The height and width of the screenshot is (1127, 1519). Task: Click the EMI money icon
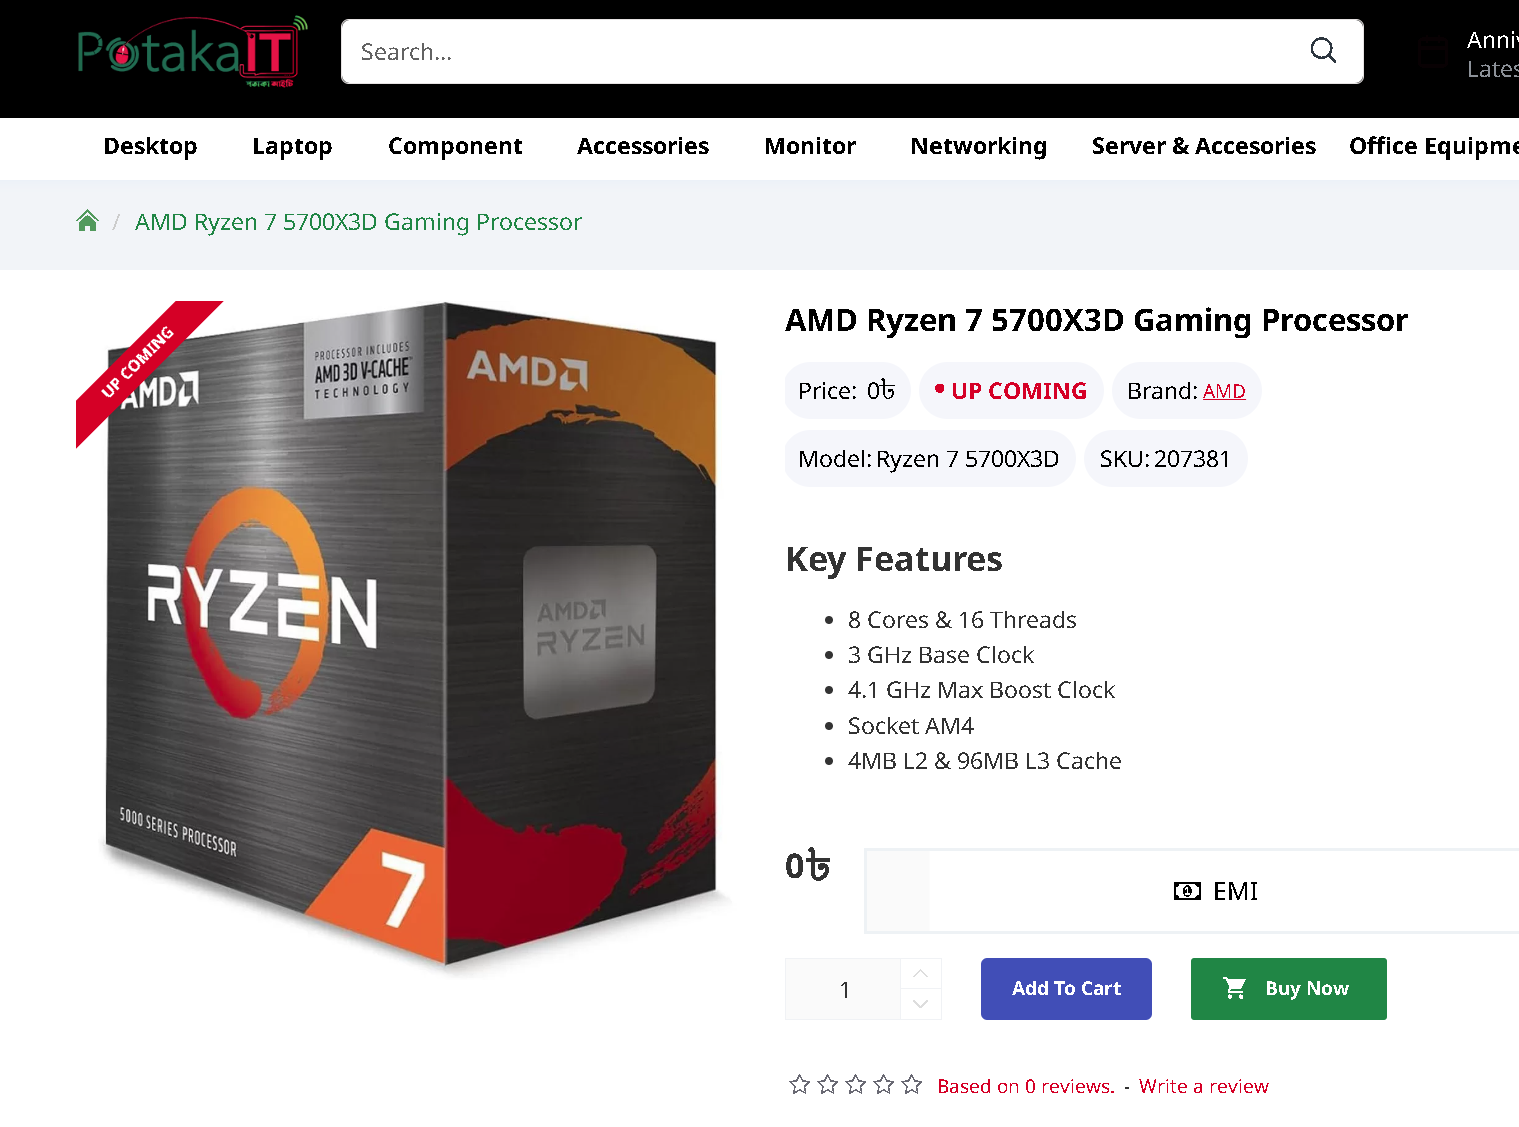pos(1187,891)
